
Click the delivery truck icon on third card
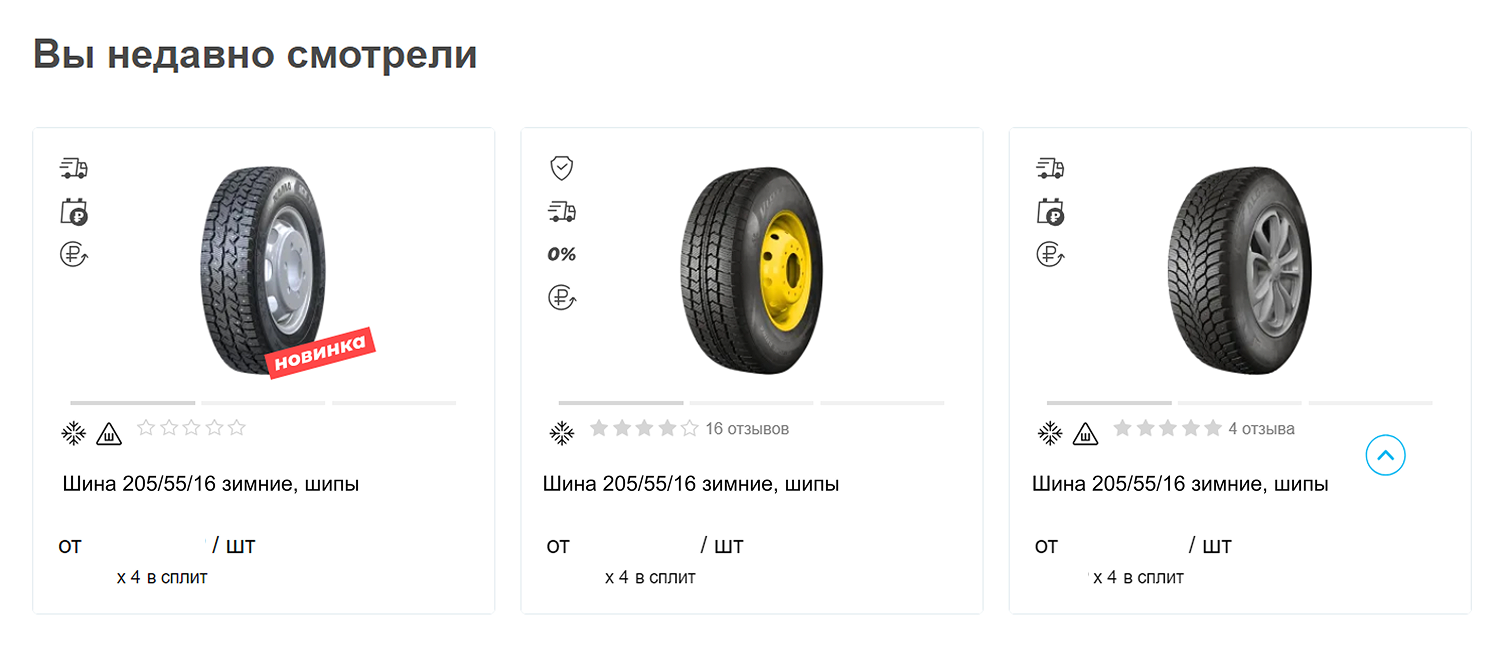coord(1050,168)
